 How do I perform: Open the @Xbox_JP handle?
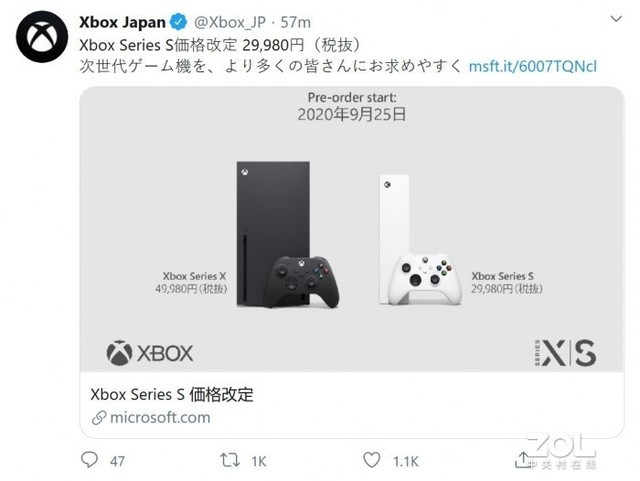pyautogui.click(x=230, y=22)
